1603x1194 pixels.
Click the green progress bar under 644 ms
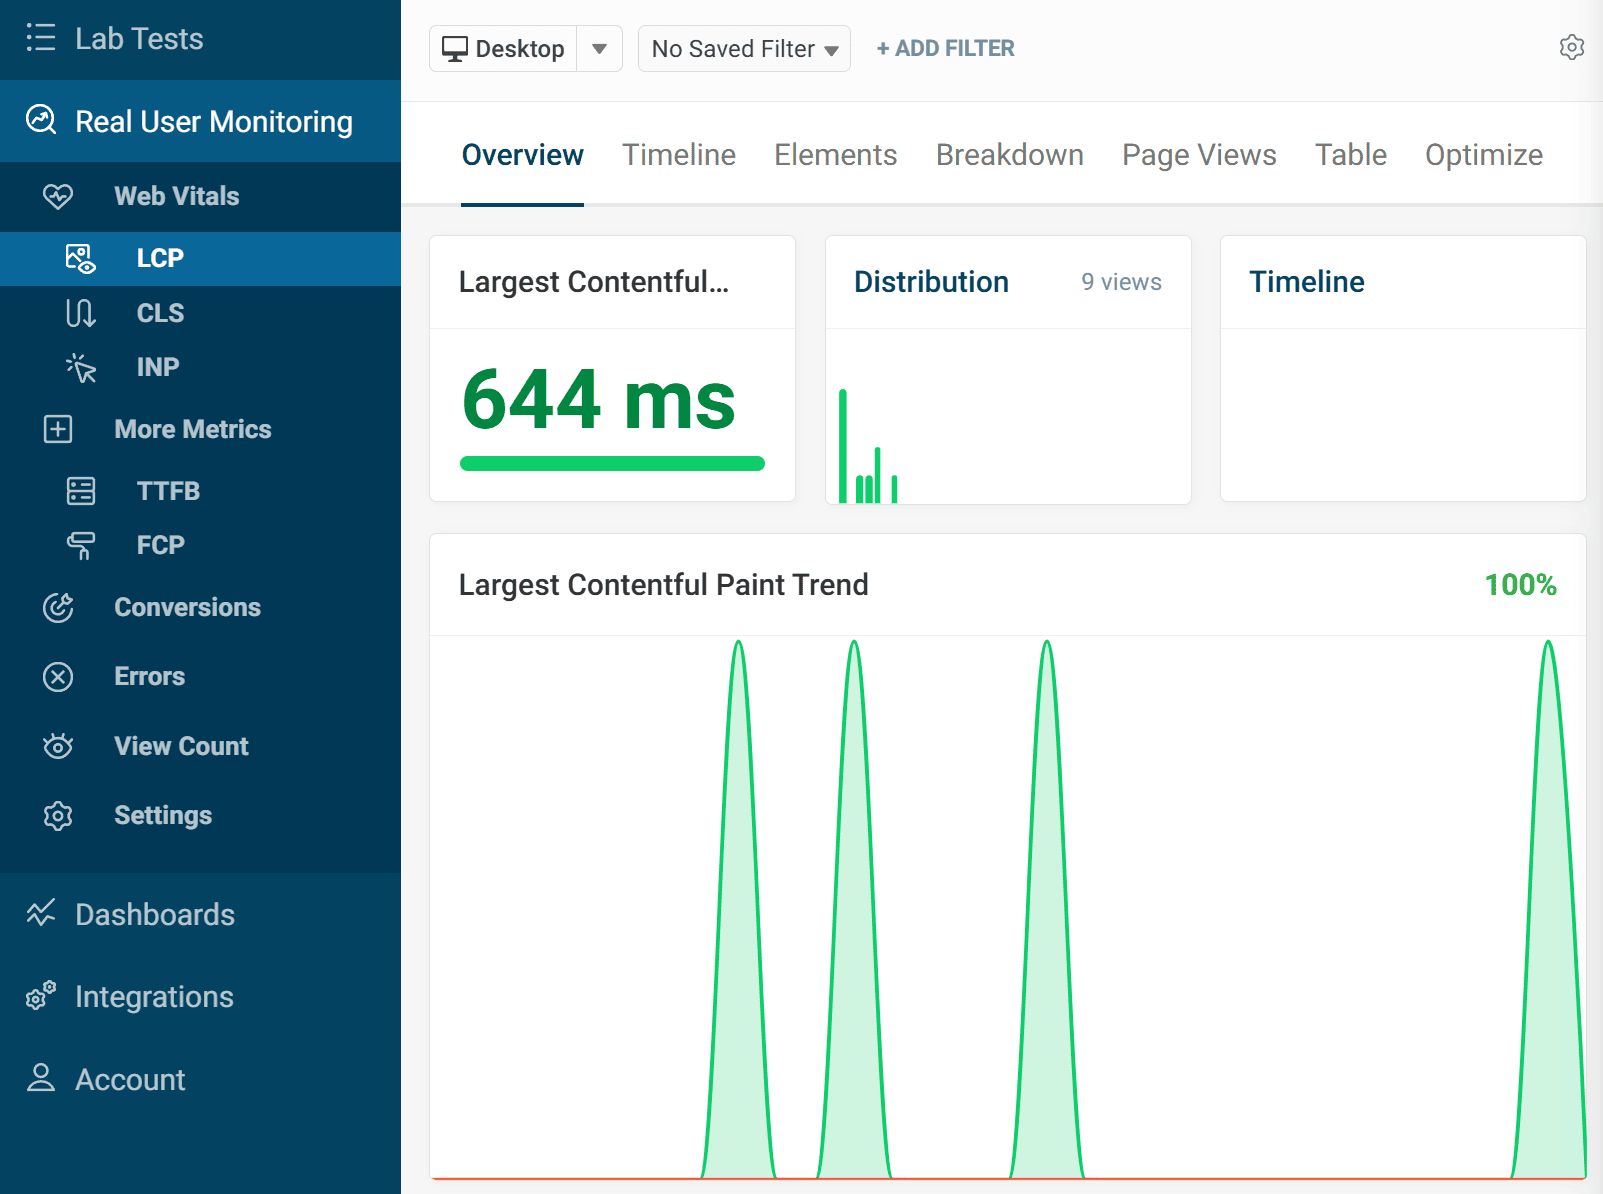click(612, 462)
